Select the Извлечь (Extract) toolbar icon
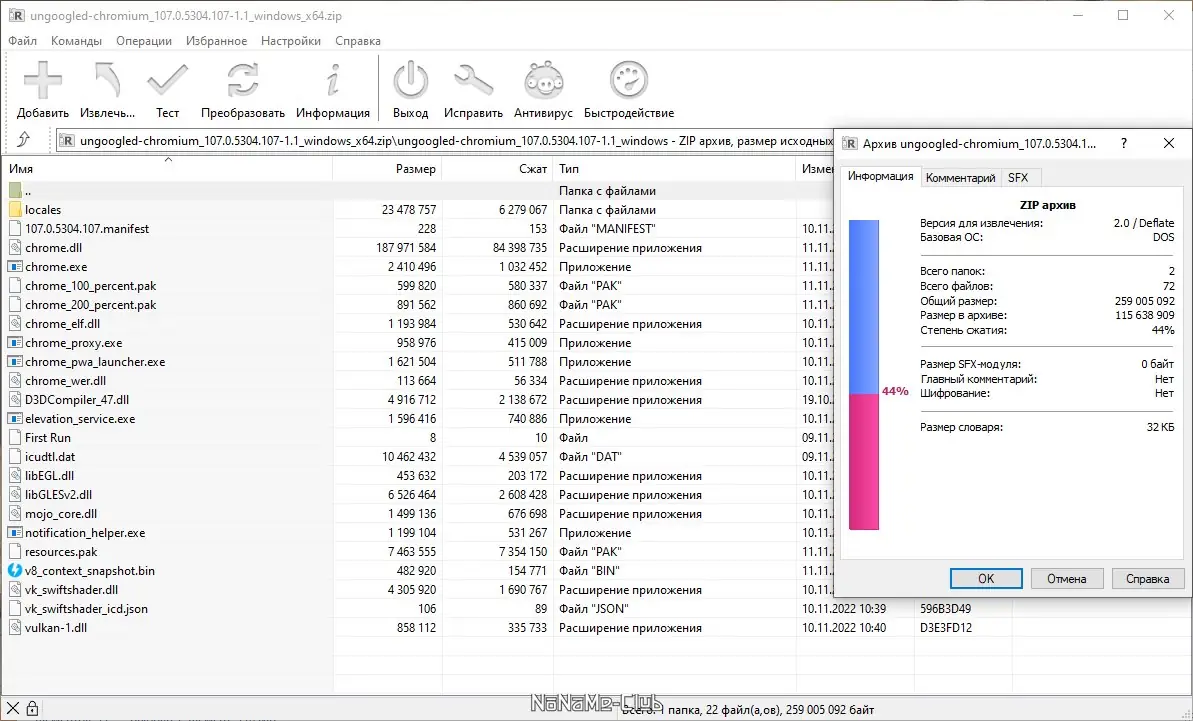Image resolution: width=1193 pixels, height=721 pixels. tap(107, 80)
